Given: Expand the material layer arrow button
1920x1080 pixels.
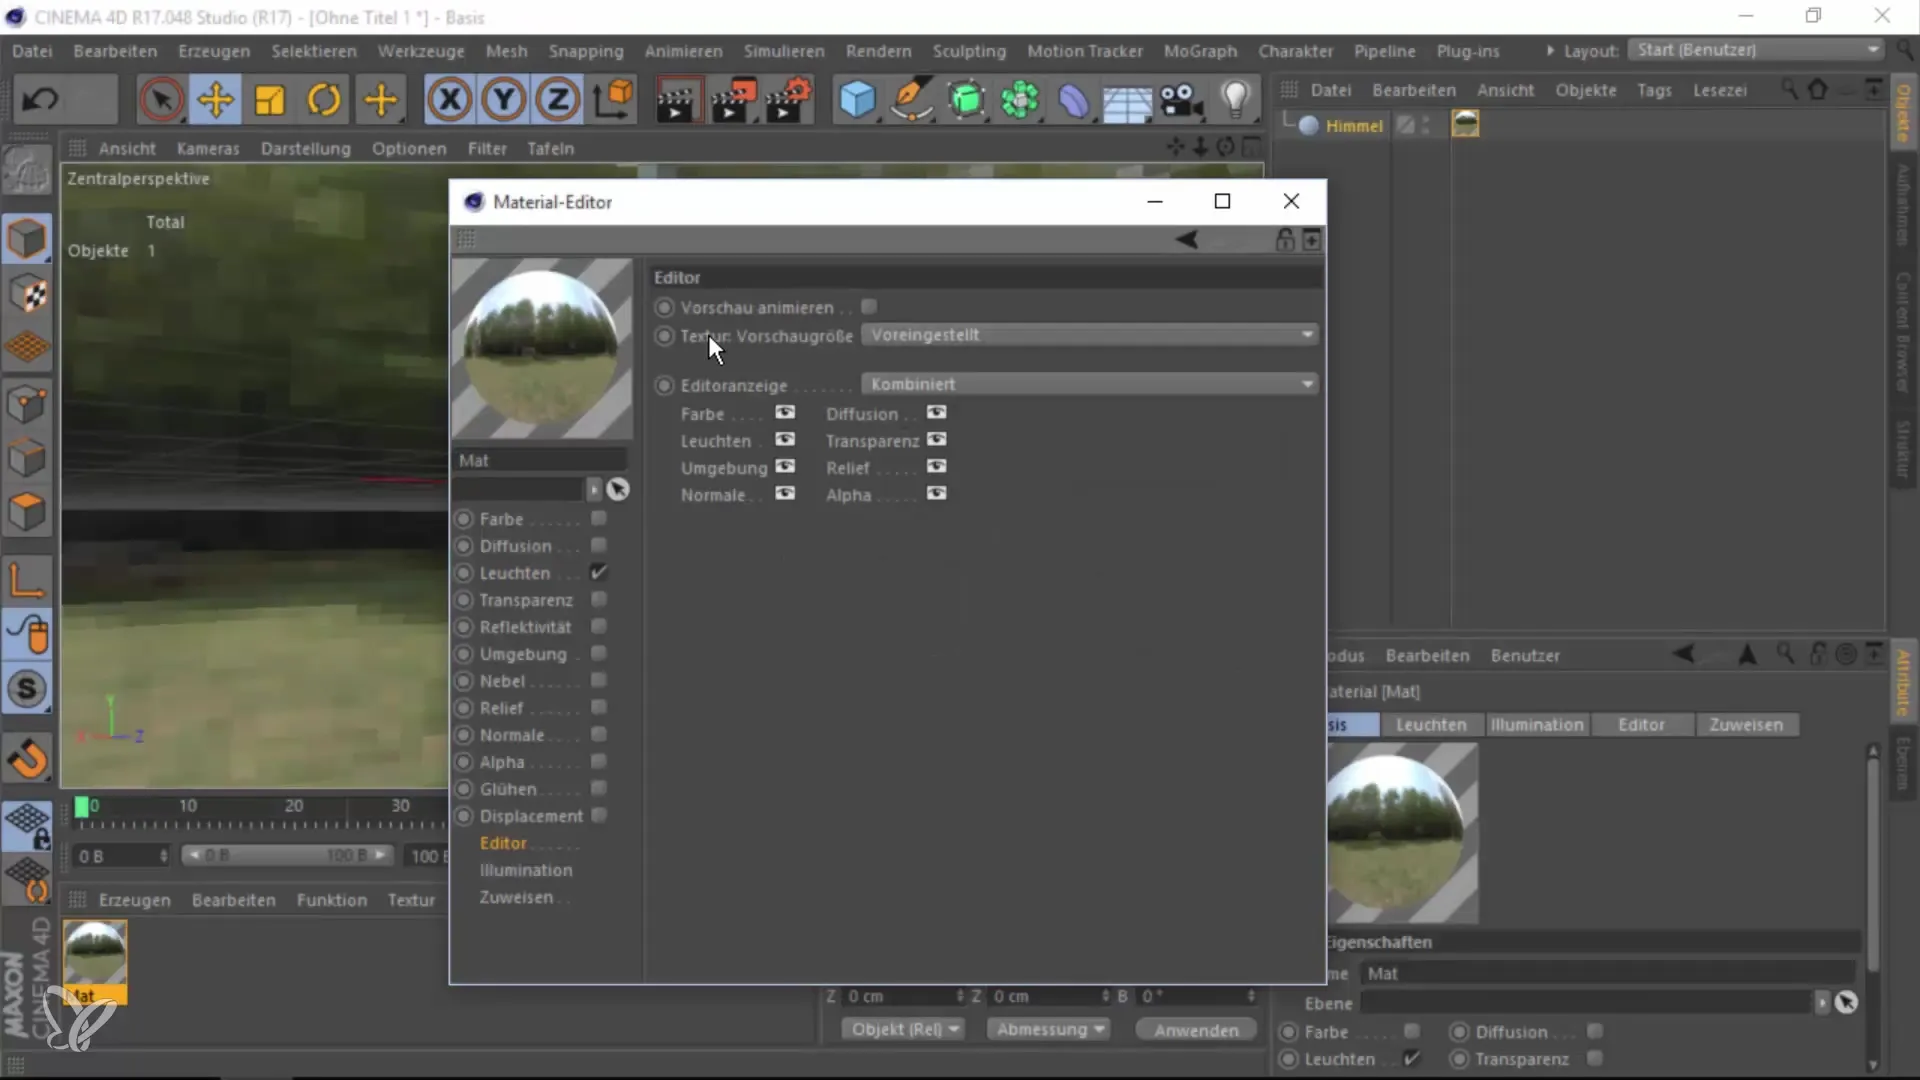Looking at the screenshot, I should coord(594,489).
